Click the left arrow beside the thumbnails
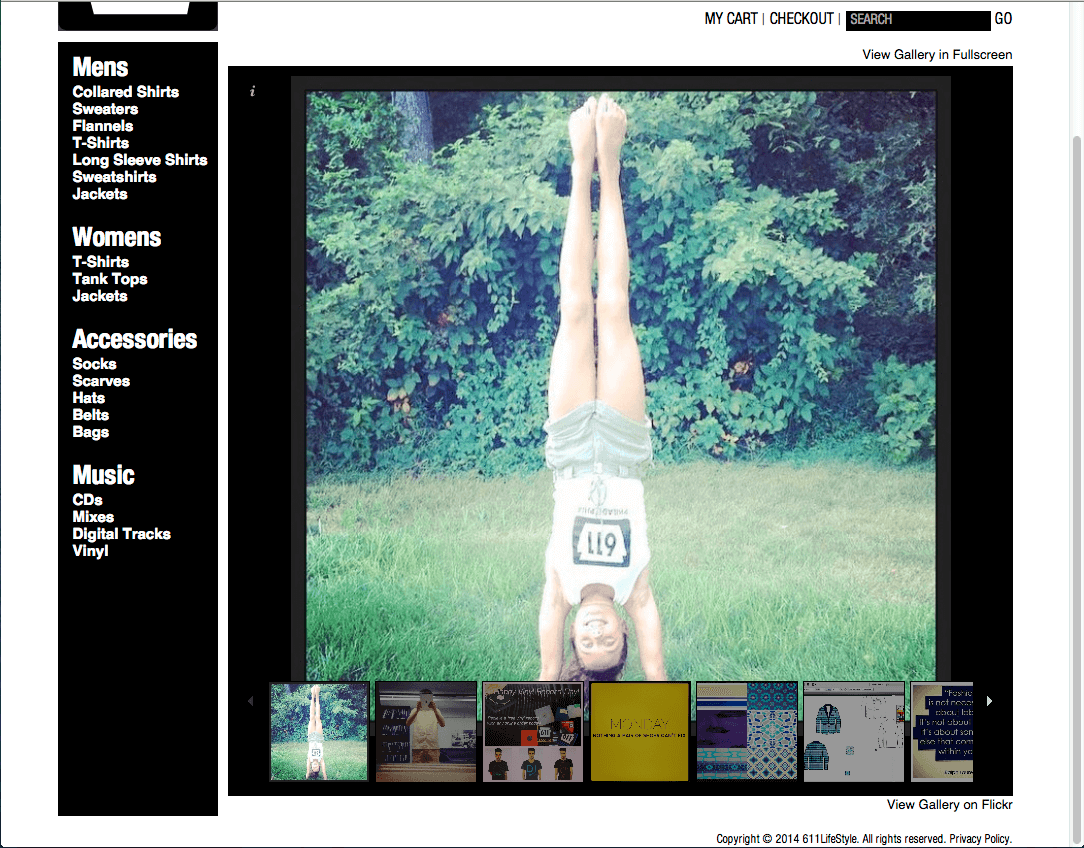Viewport: 1084px width, 848px height. [x=251, y=701]
